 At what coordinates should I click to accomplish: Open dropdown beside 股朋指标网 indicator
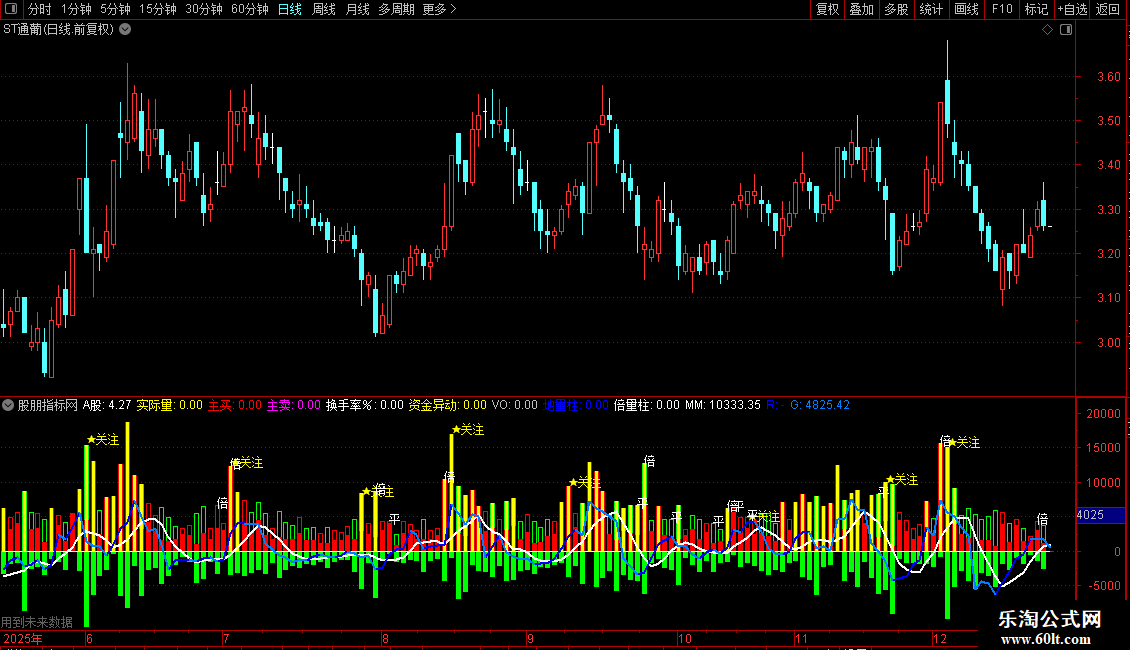pos(8,405)
